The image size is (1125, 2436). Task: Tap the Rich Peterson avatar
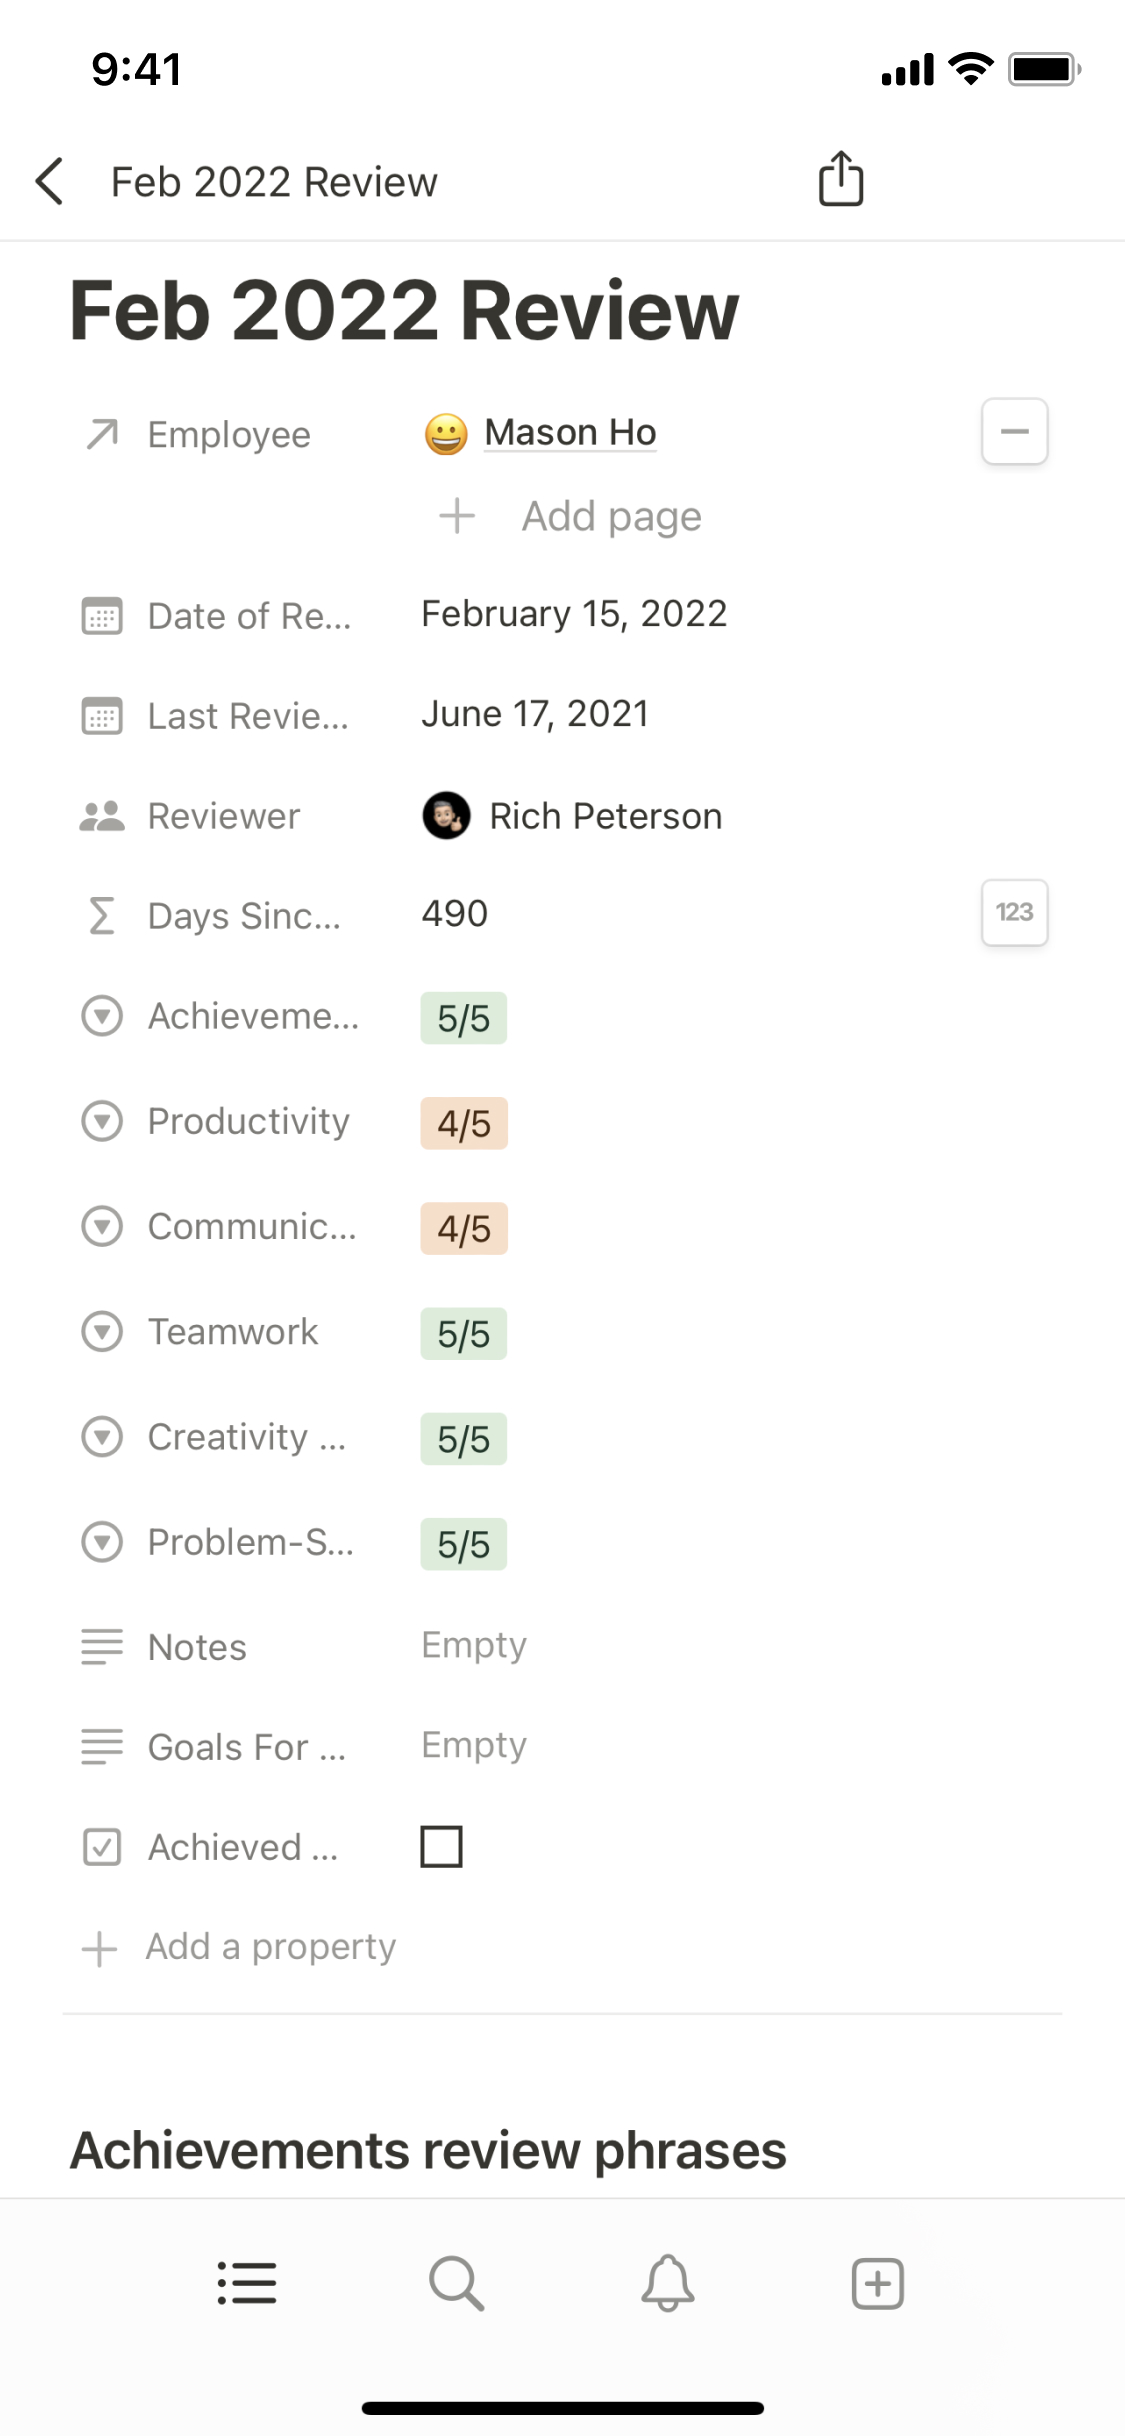[446, 816]
